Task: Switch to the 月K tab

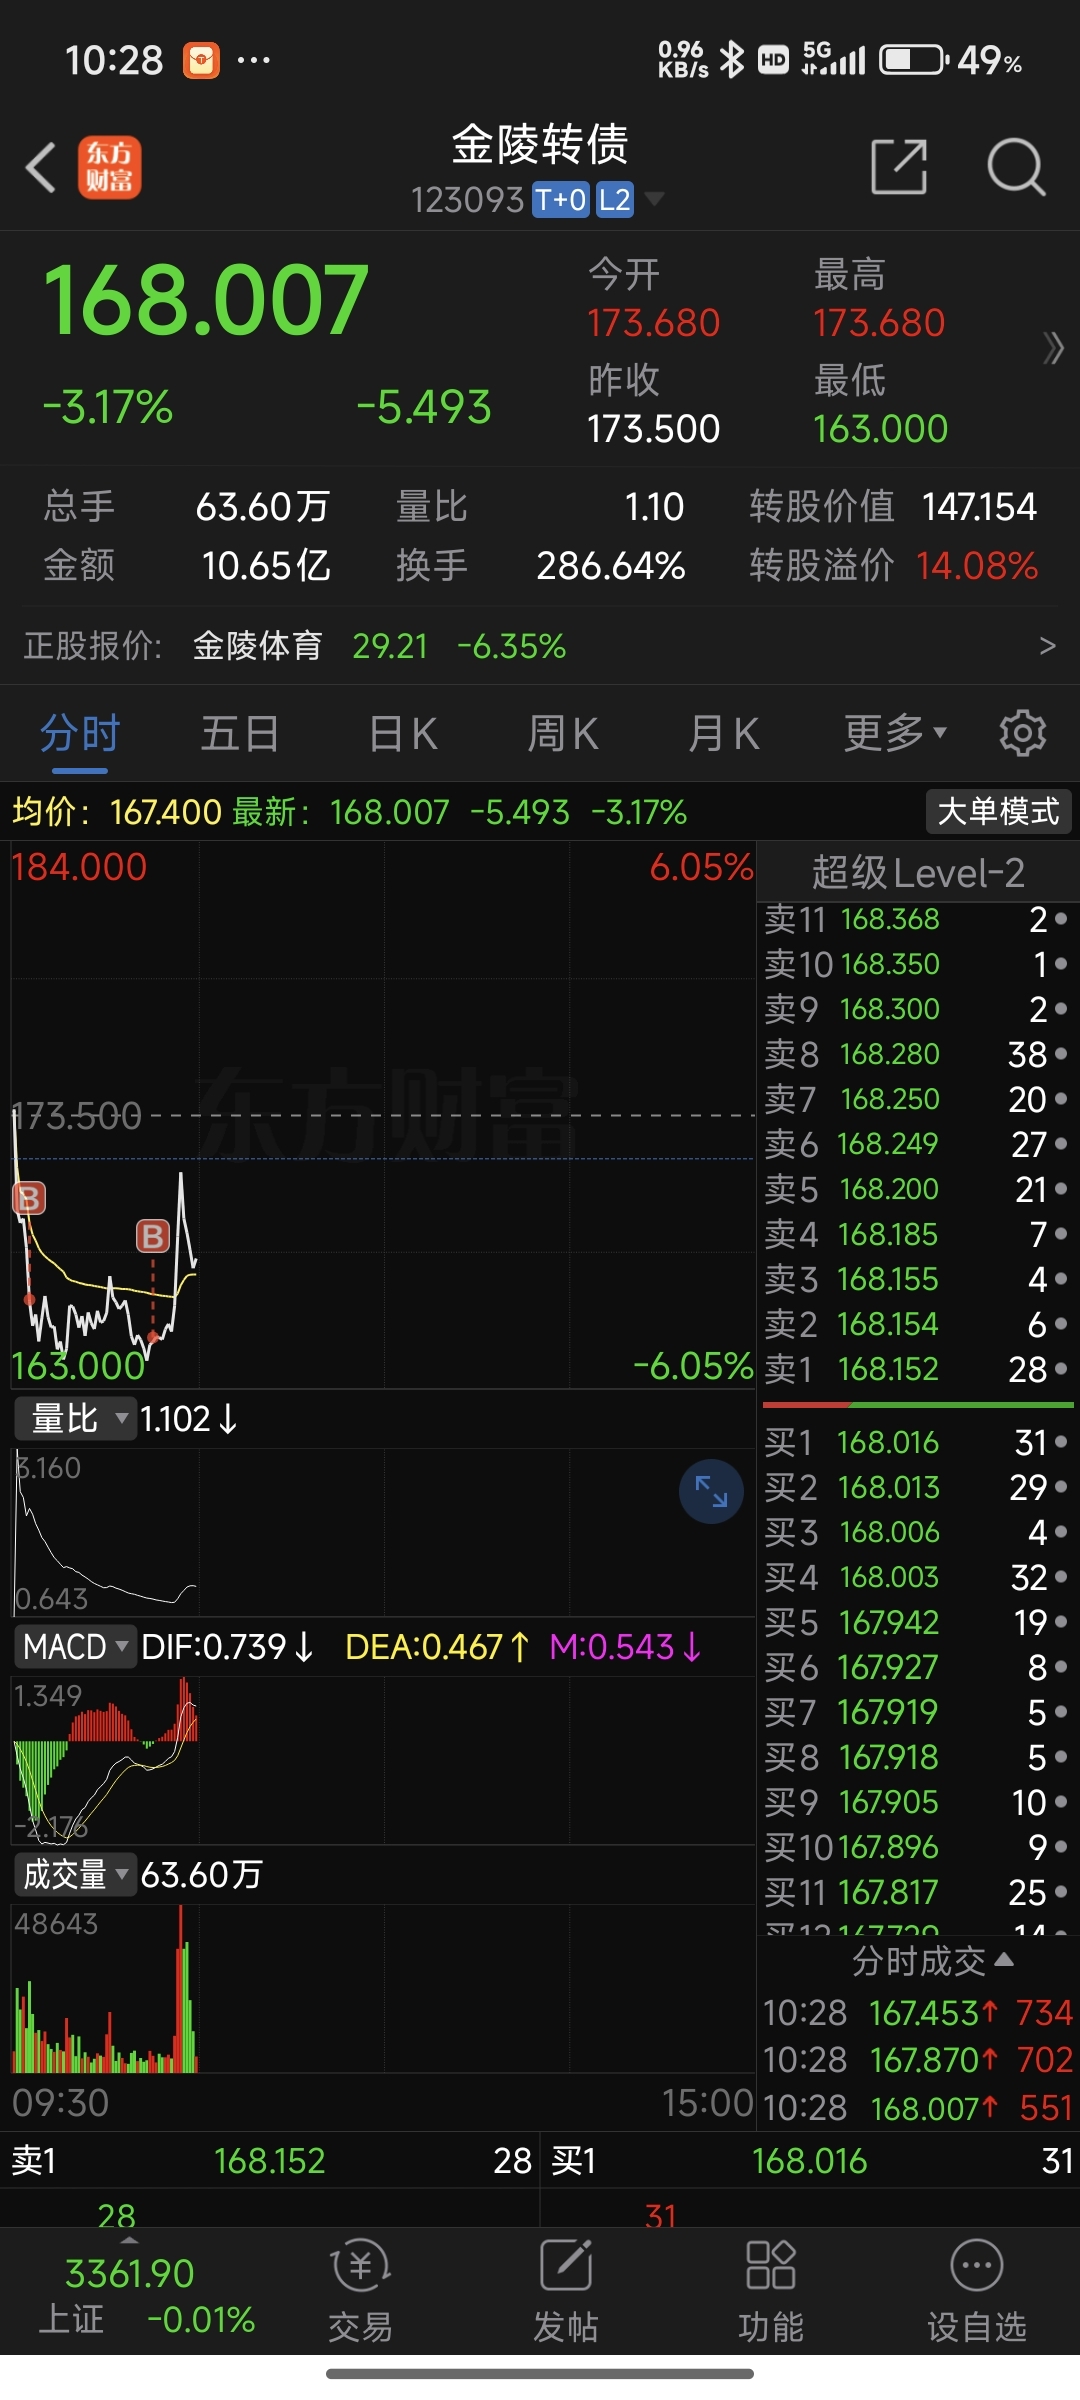Action: click(724, 733)
